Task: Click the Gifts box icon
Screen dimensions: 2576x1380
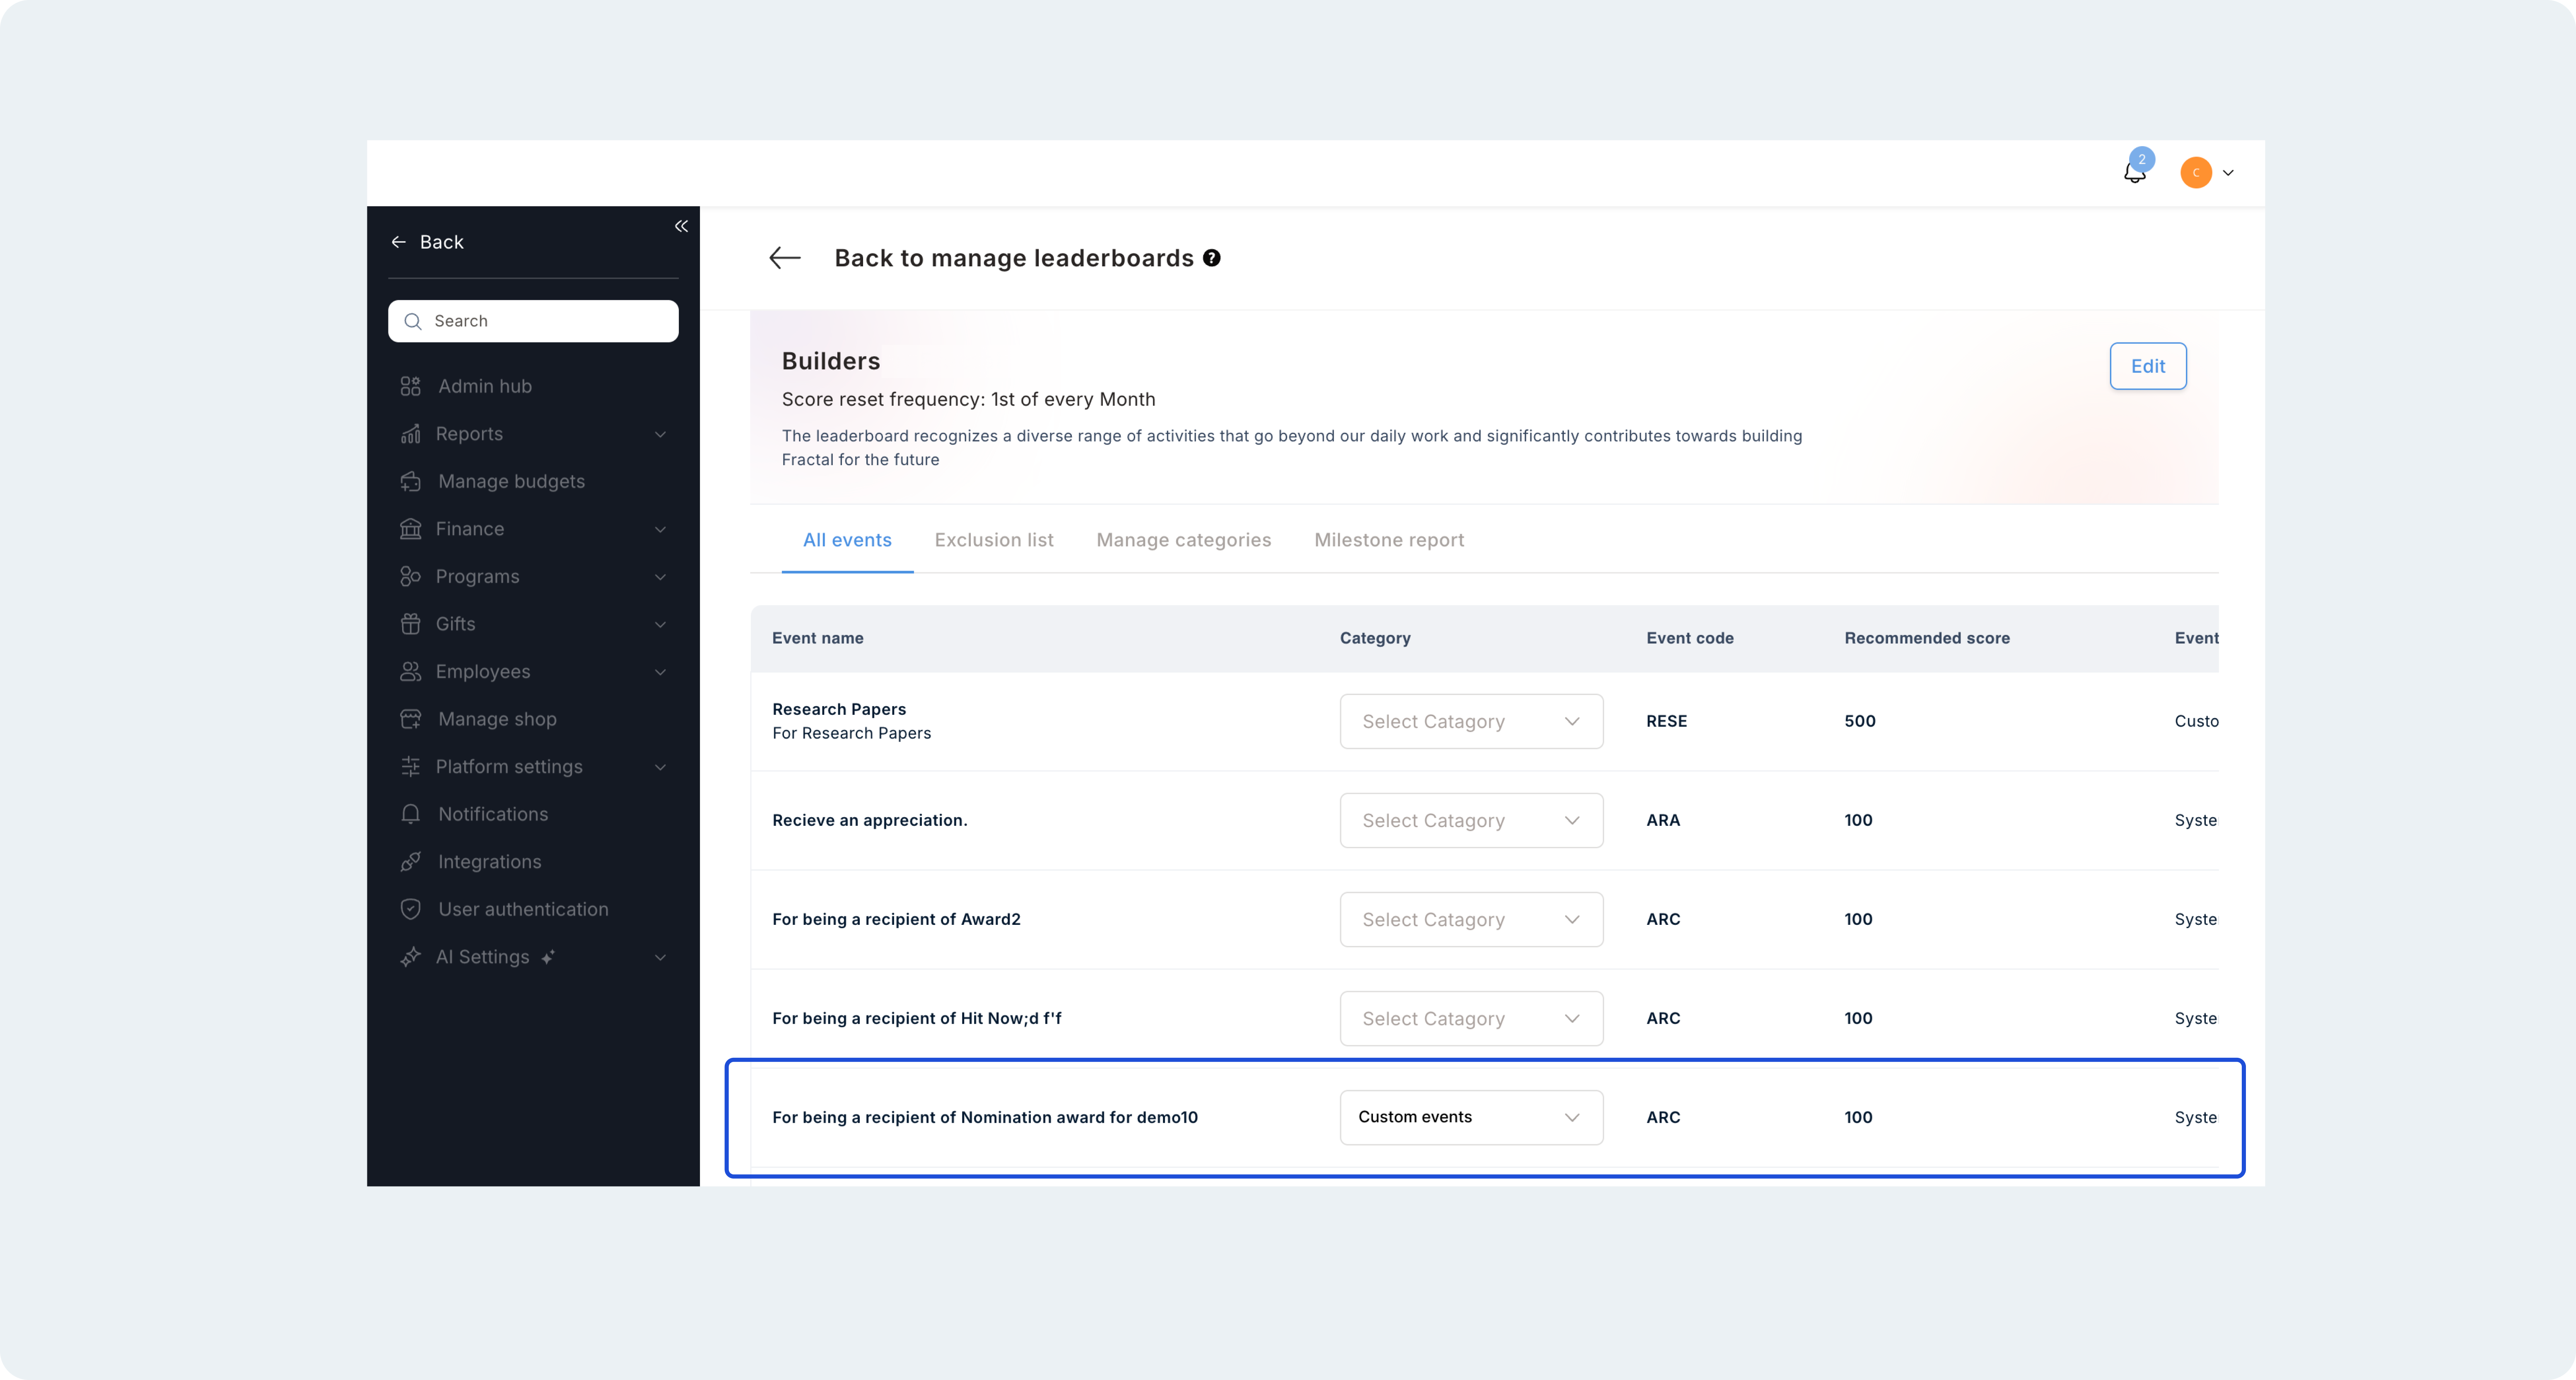Action: [x=410, y=624]
